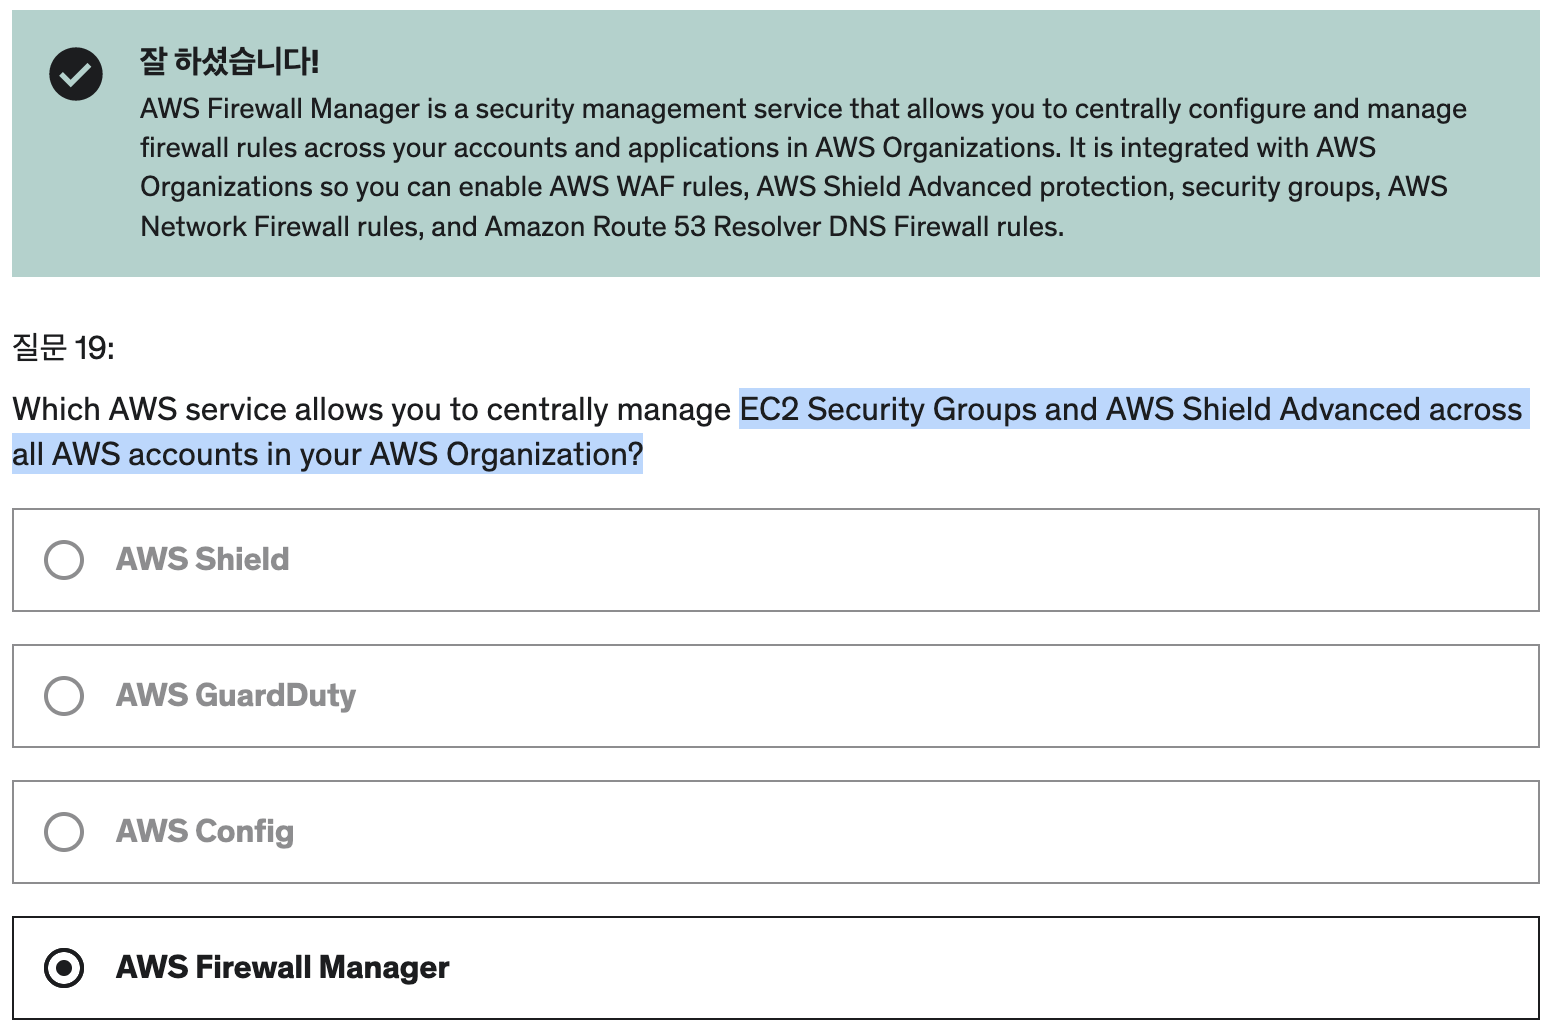
Task: Select the AWS Config radio button
Action: coord(64,832)
